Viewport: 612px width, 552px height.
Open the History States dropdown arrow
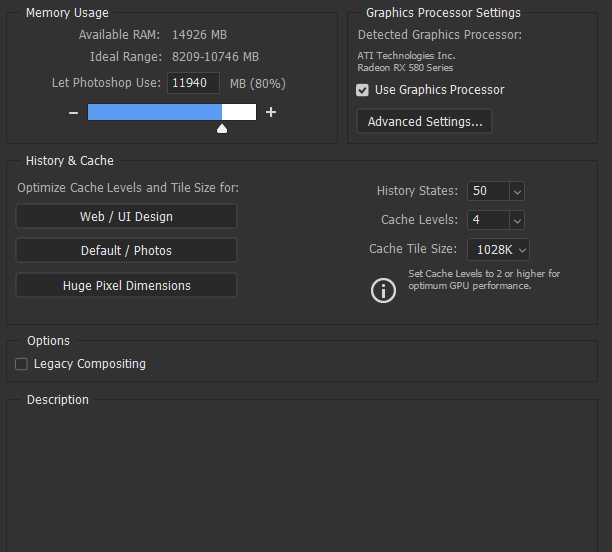click(517, 191)
